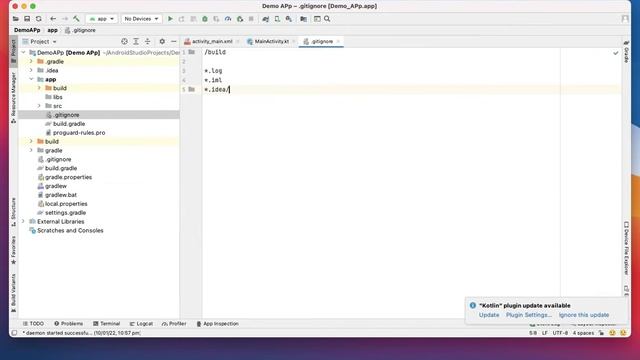Click DemoAPp breadcrumb in navigation bar
This screenshot has width=640, height=360.
click(27, 30)
